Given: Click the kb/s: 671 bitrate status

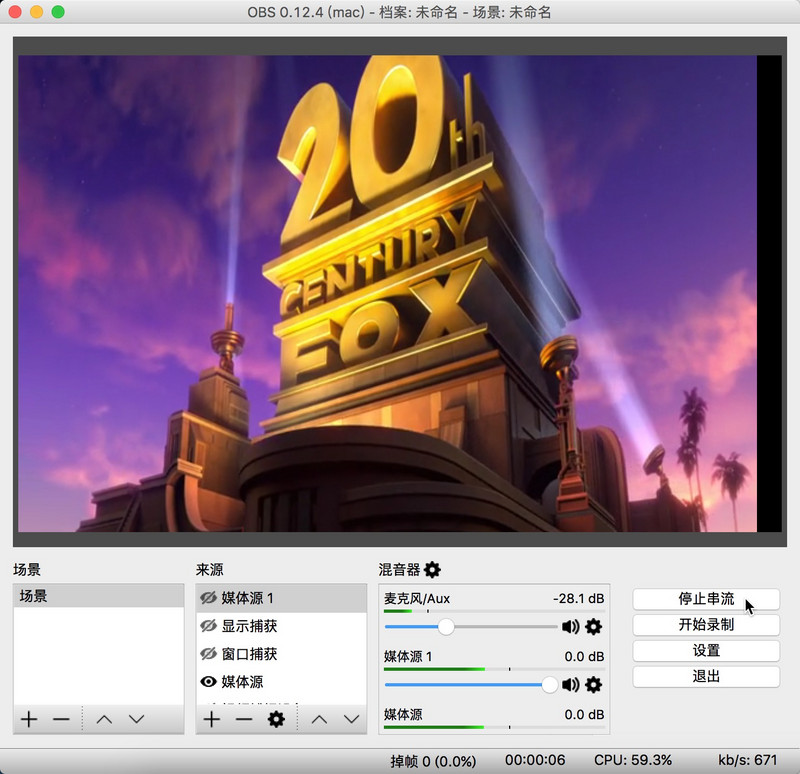Looking at the screenshot, I should coord(747,760).
